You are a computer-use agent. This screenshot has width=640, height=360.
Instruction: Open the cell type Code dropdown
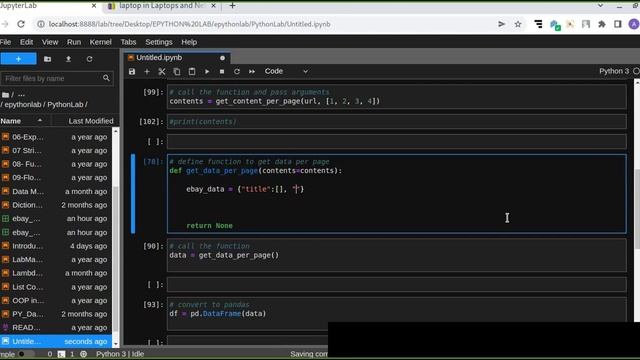coord(286,71)
